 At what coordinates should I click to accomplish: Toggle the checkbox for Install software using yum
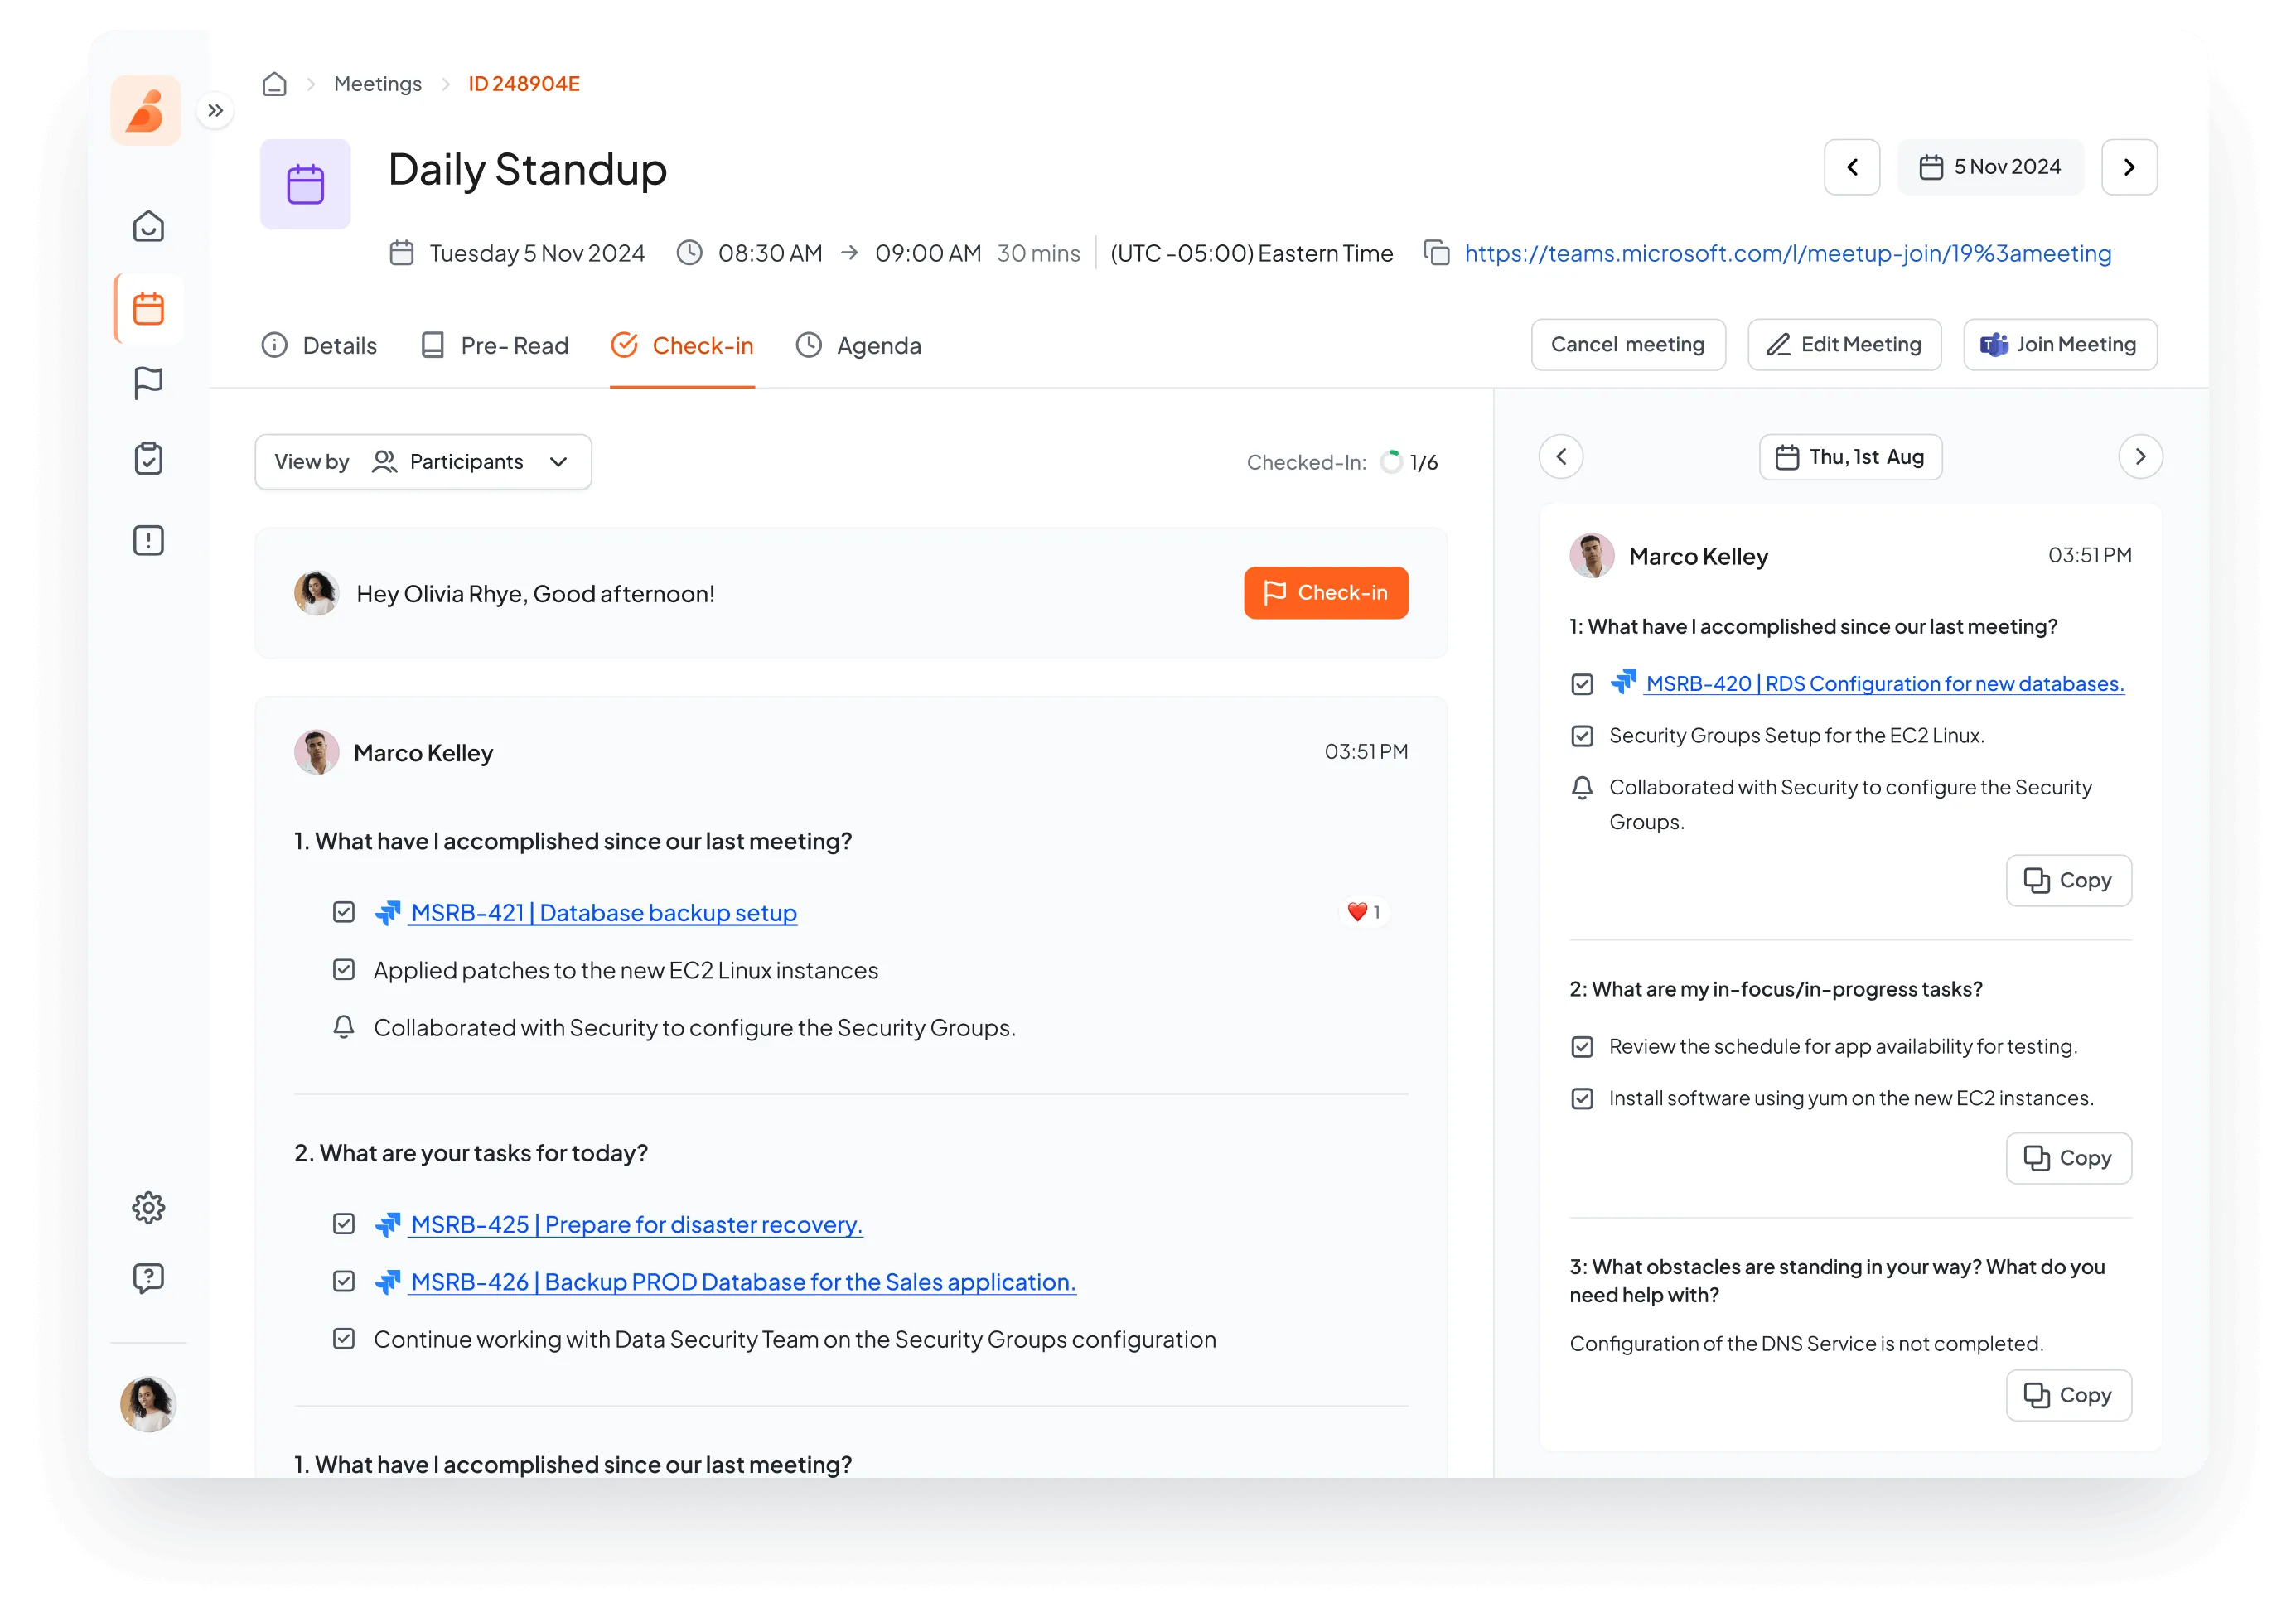click(1582, 1099)
